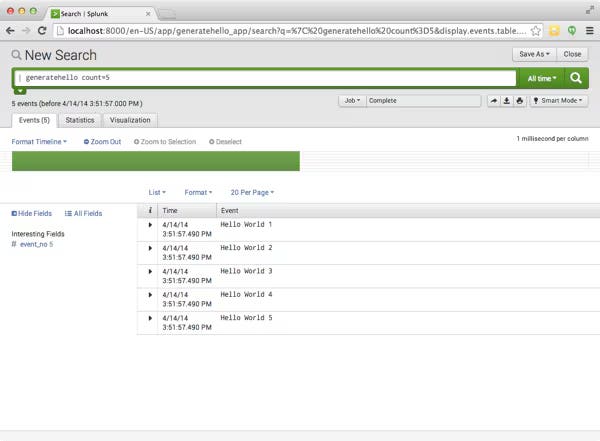Click the Print icon
Viewport: 600px width, 441px height.
[519, 101]
